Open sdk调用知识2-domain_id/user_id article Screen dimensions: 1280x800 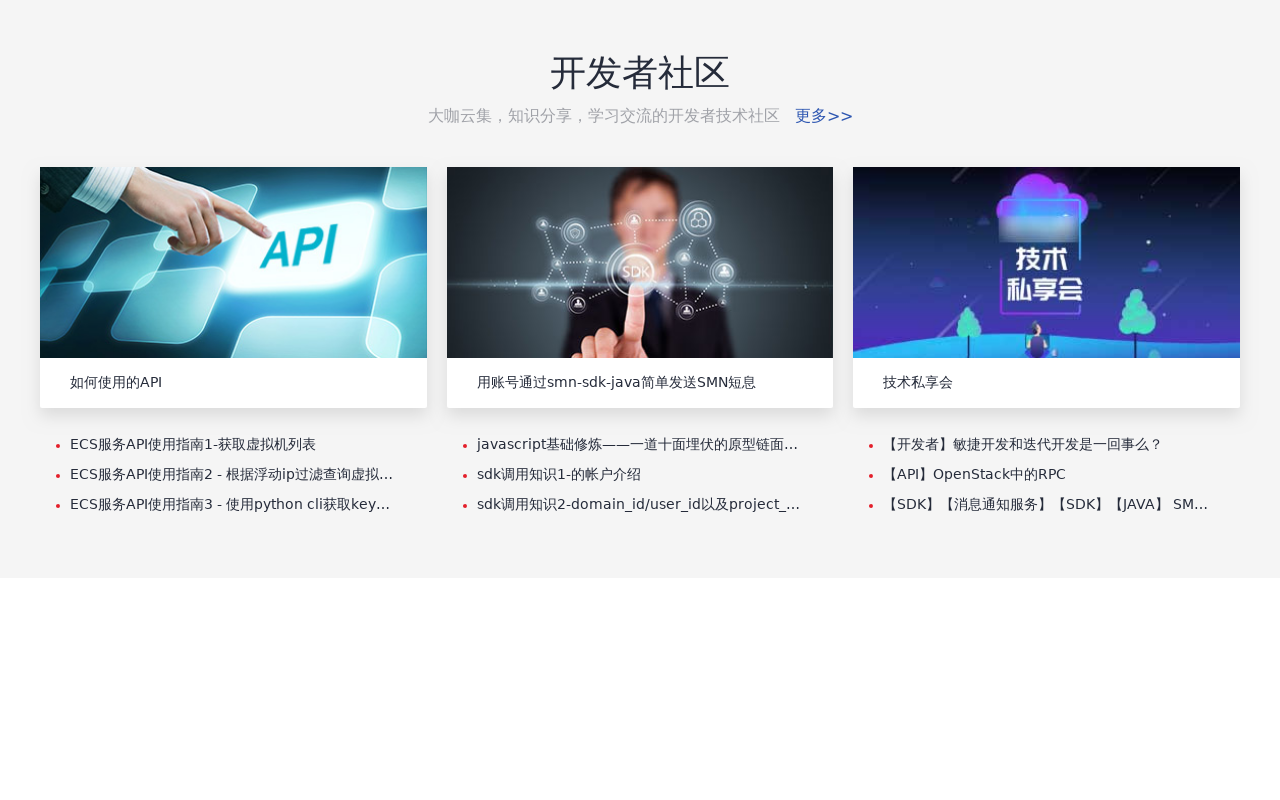[638, 503]
